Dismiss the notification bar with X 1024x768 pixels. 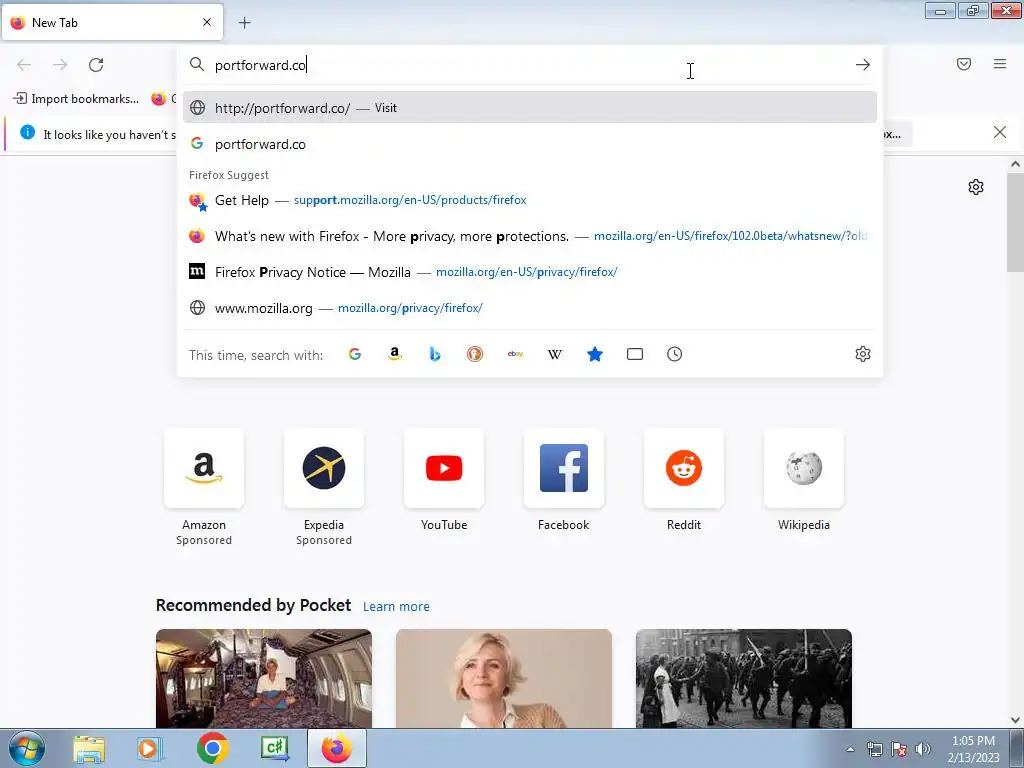(x=1000, y=132)
